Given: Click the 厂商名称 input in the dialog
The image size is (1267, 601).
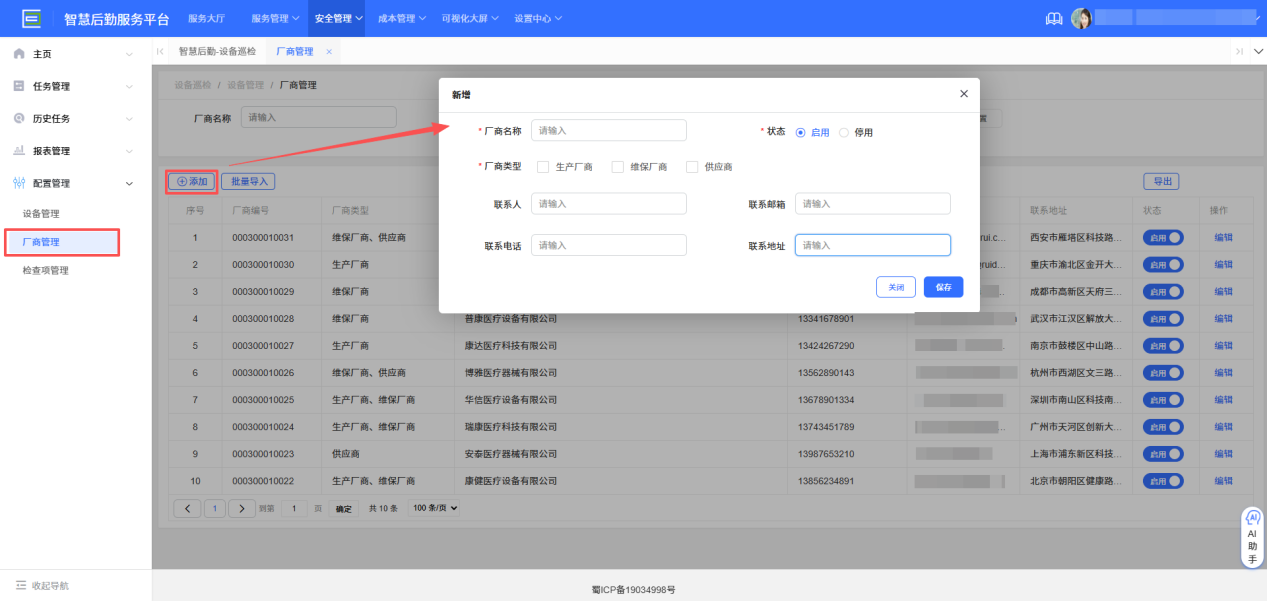Looking at the screenshot, I should click(608, 130).
